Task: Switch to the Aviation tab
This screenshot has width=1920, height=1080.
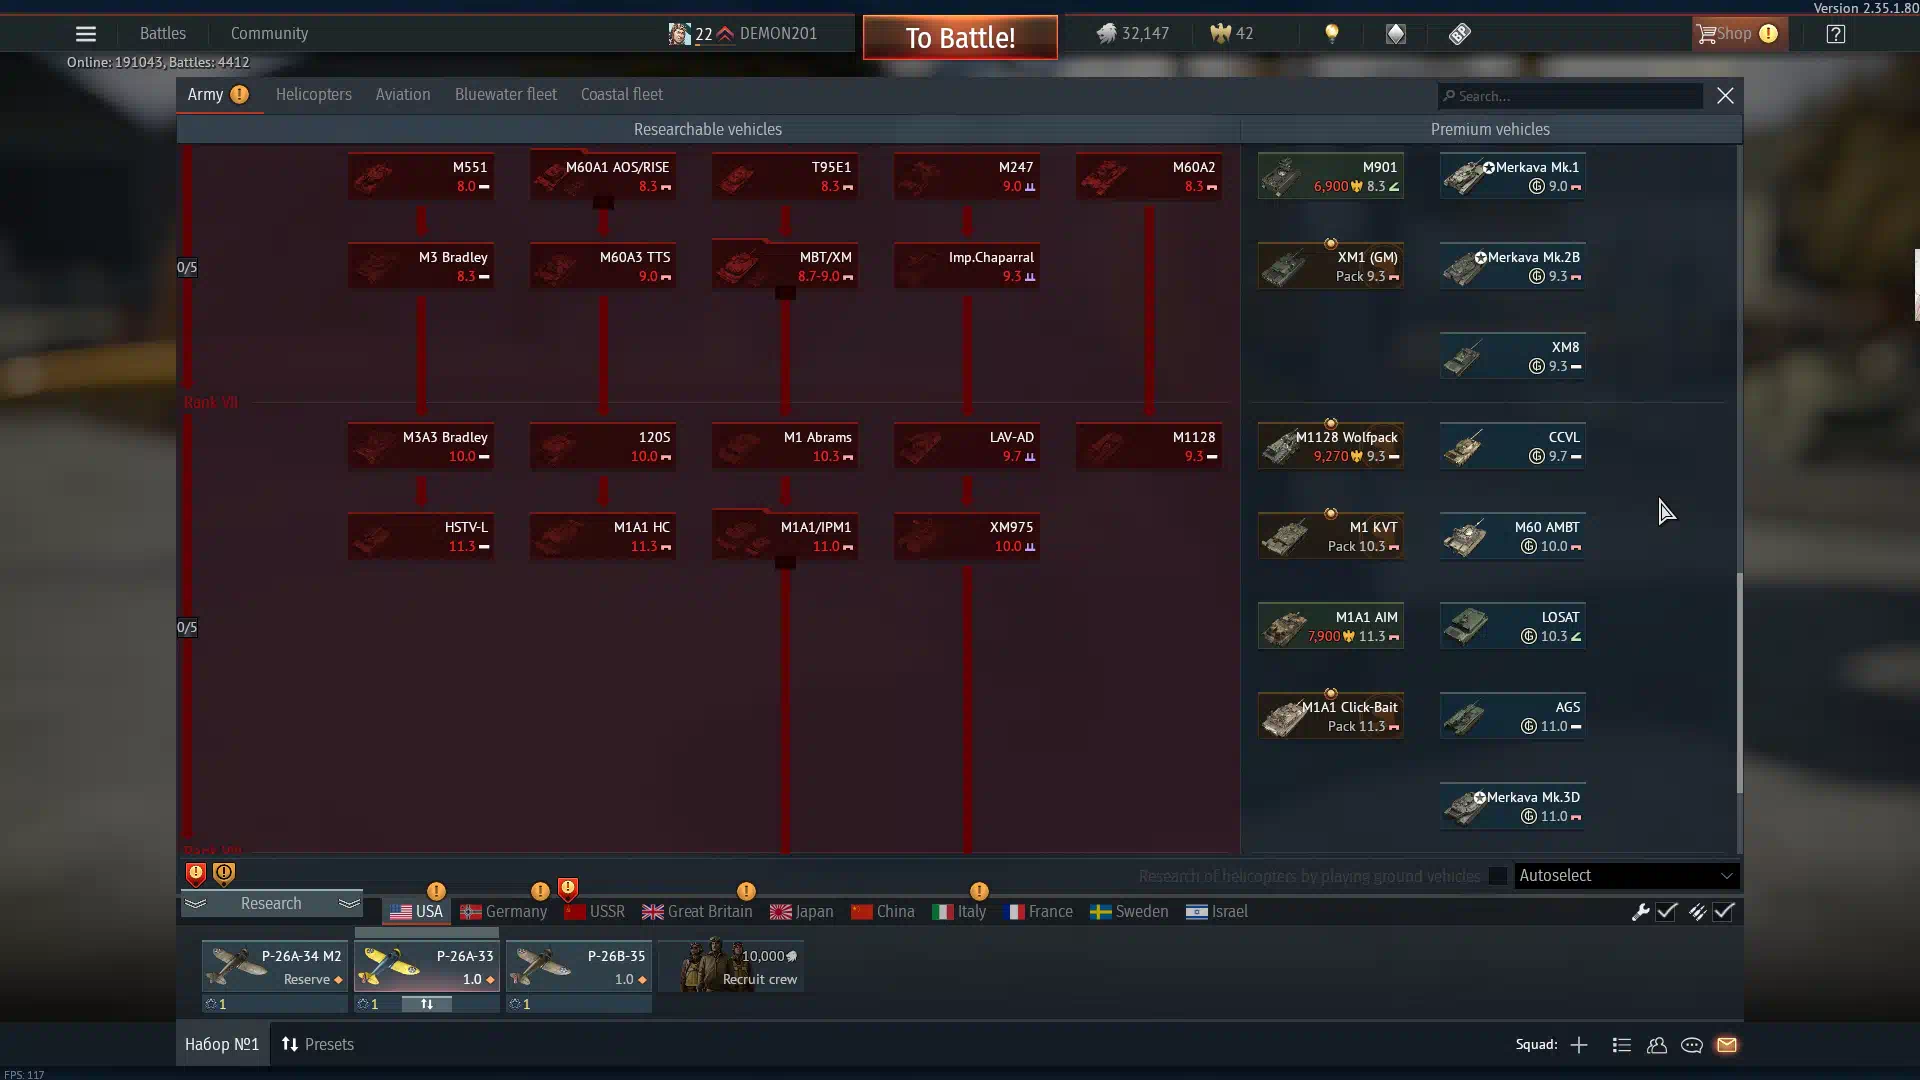Action: 403,95
